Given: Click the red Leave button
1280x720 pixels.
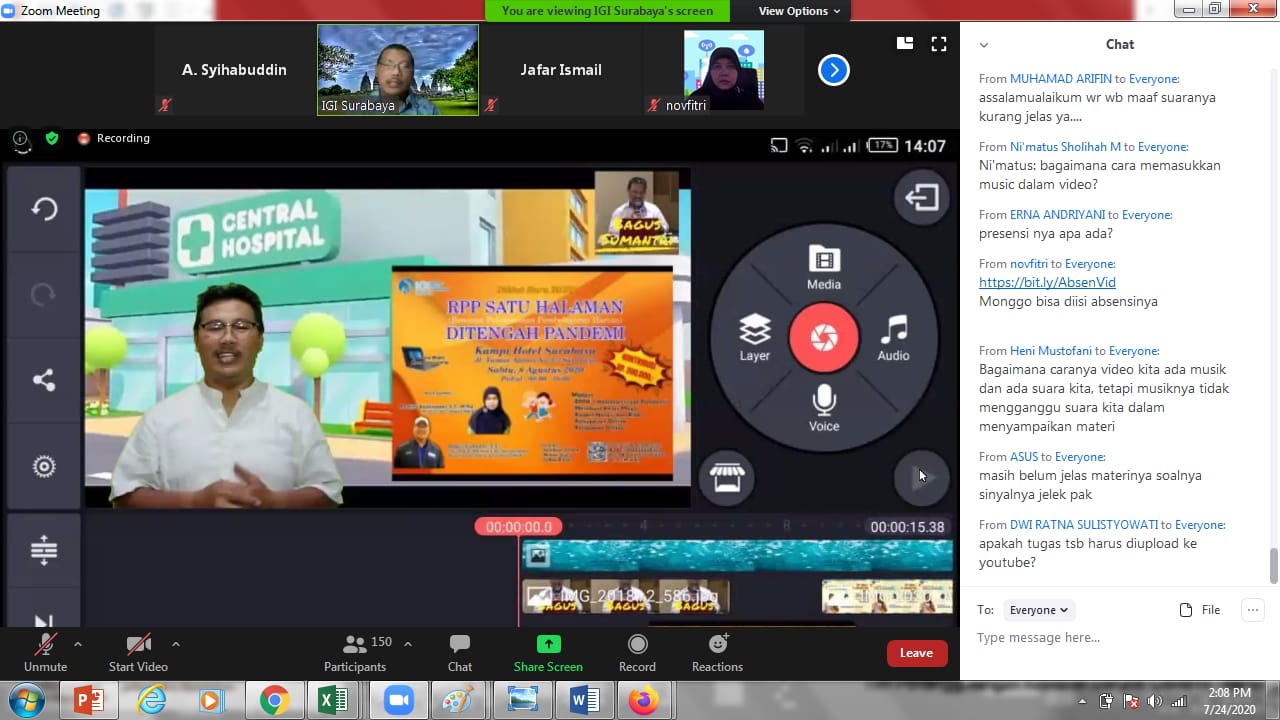Looking at the screenshot, I should coord(916,653).
